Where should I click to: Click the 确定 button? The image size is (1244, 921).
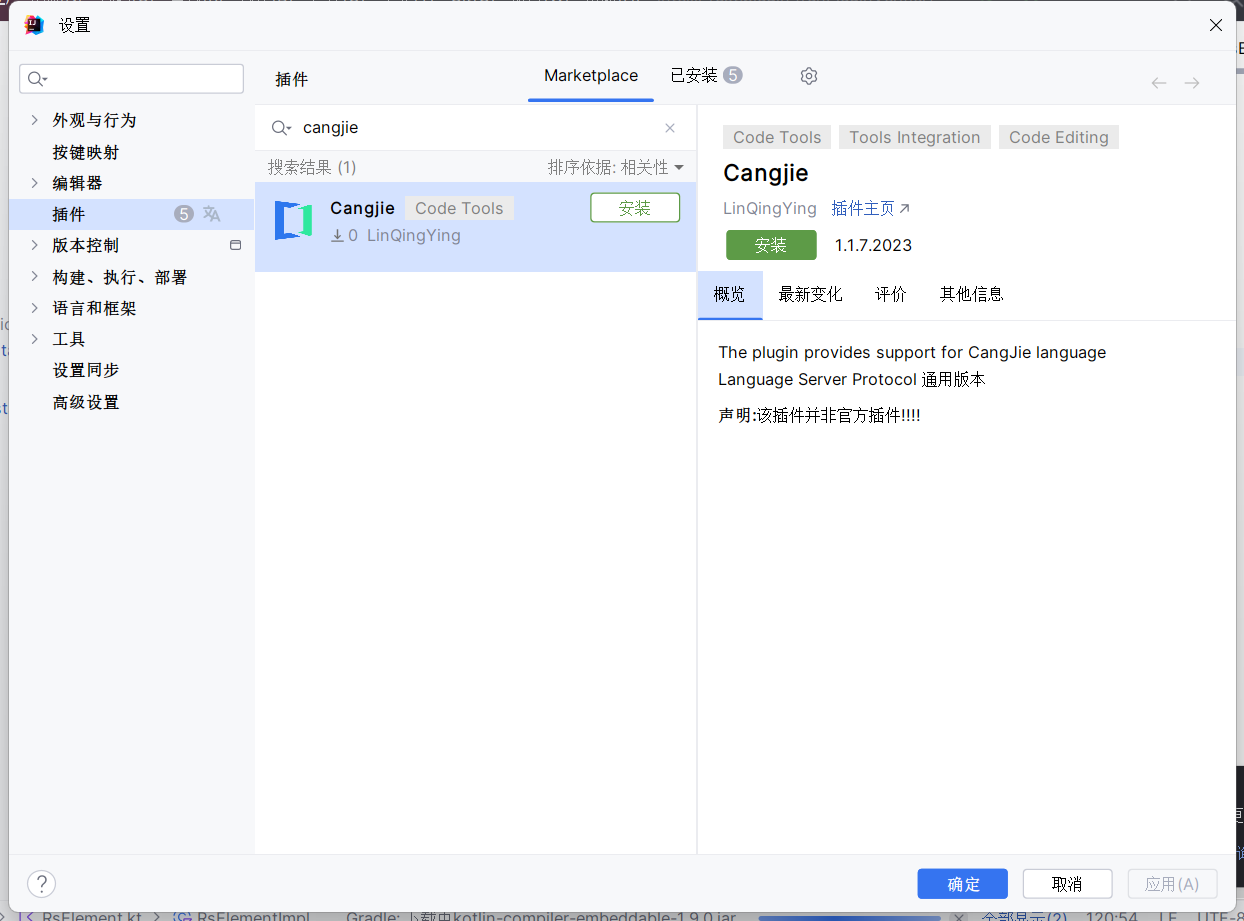point(963,884)
